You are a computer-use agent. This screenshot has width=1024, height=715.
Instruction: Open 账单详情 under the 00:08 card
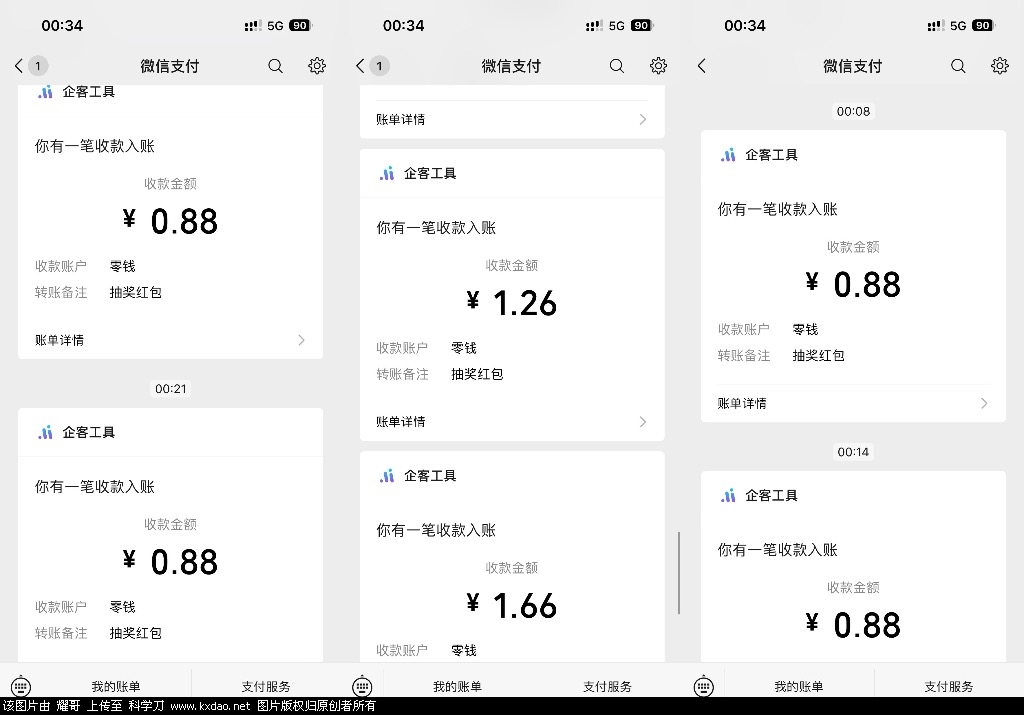pyautogui.click(x=853, y=404)
